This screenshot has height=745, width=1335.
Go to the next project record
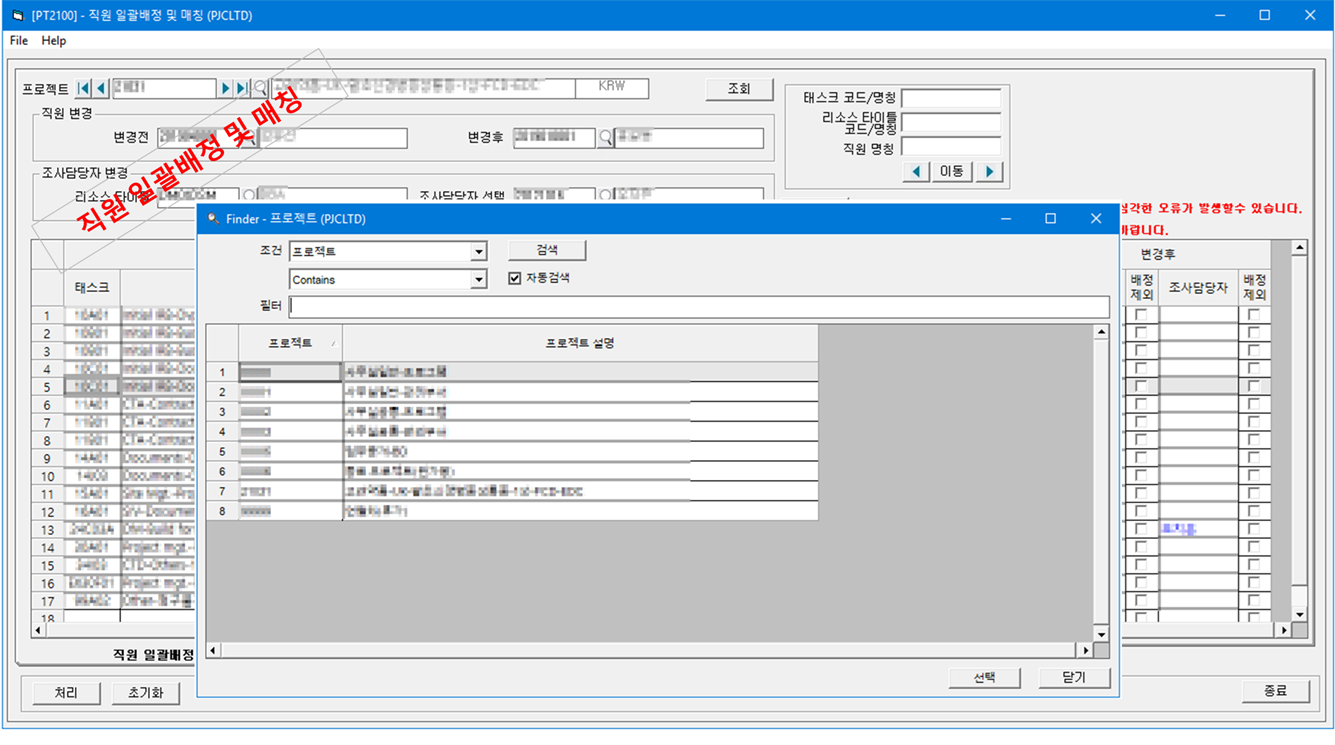click(x=226, y=88)
